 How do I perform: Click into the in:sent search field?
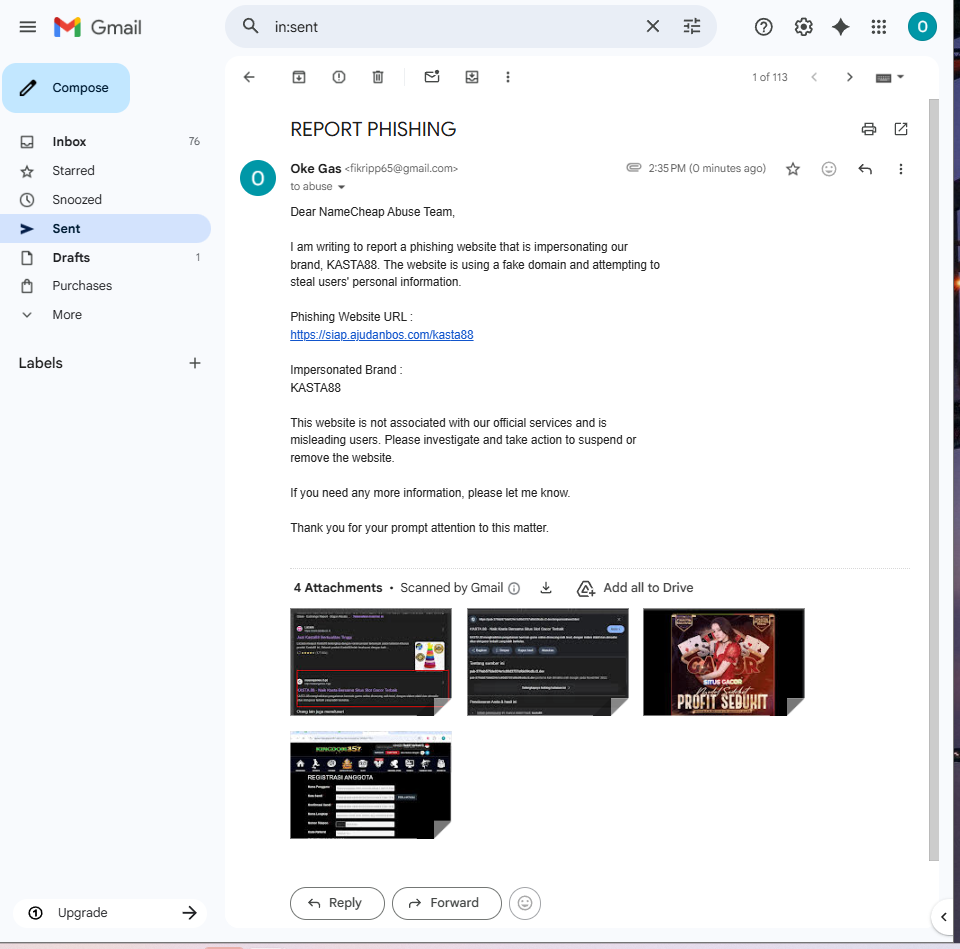click(453, 27)
